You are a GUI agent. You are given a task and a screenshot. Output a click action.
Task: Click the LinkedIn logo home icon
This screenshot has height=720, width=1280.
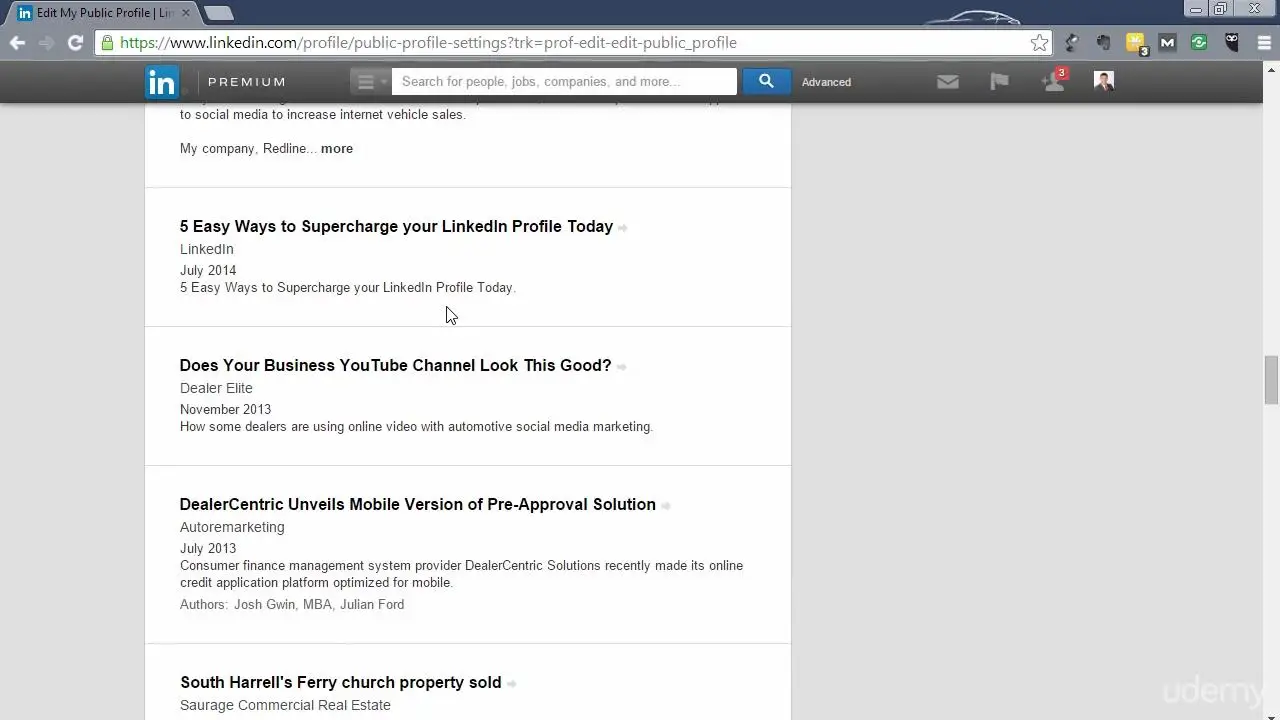click(x=162, y=82)
